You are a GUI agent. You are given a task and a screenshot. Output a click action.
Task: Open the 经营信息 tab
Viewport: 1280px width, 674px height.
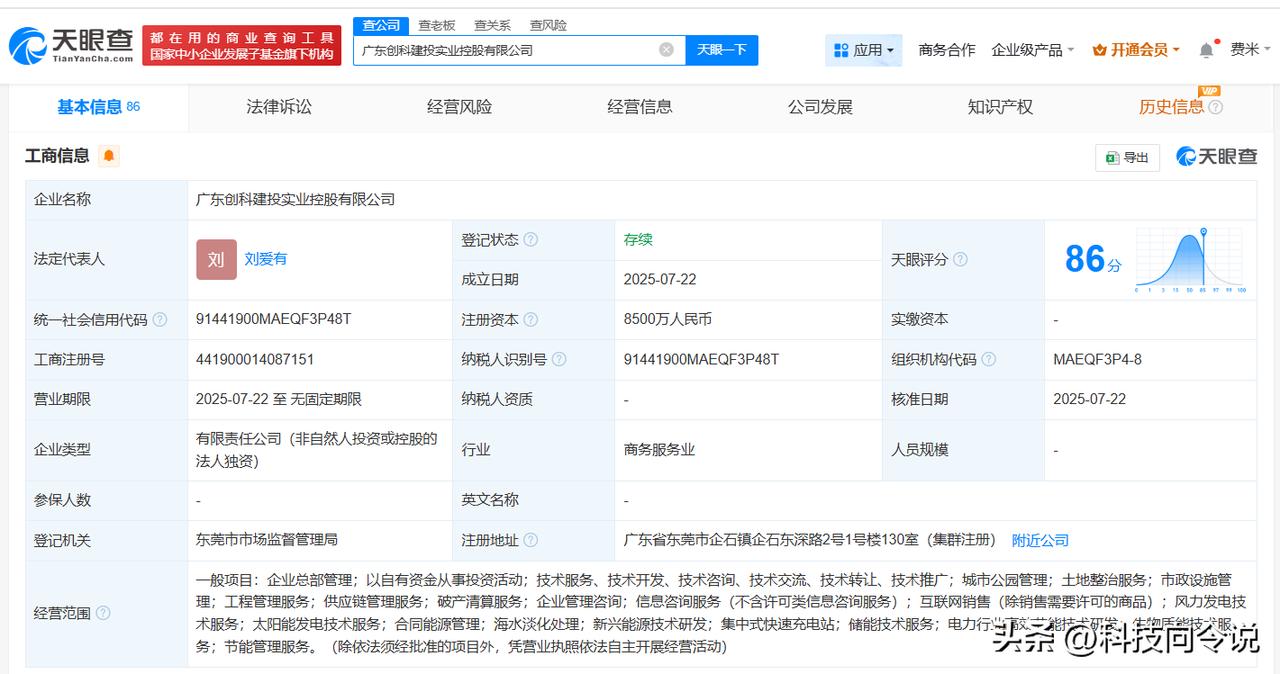pyautogui.click(x=640, y=107)
